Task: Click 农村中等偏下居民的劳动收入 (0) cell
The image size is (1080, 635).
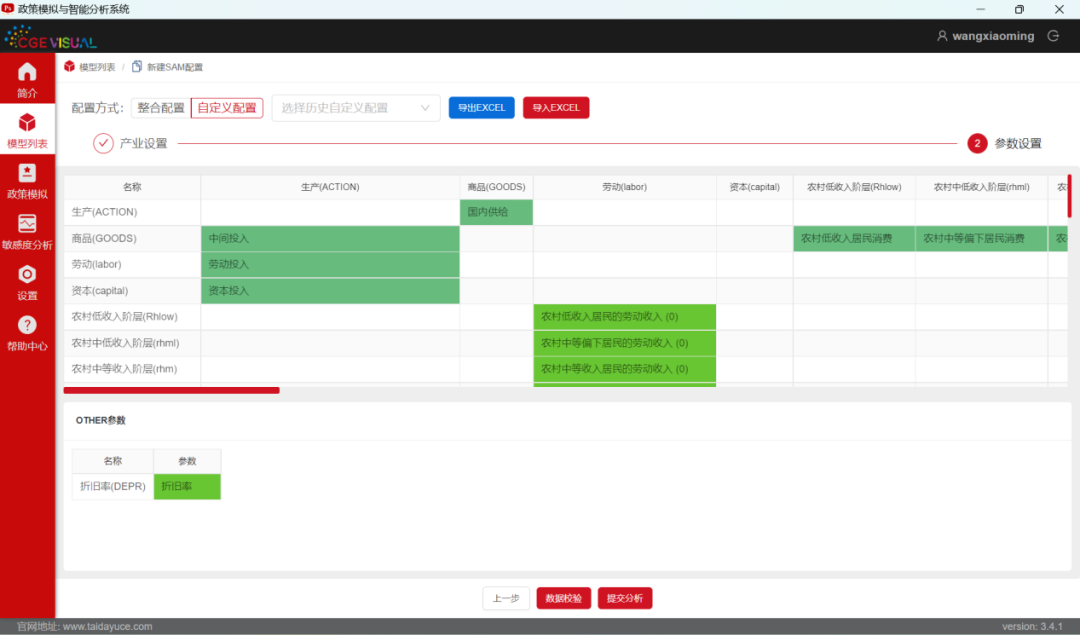Action: pyautogui.click(x=625, y=343)
